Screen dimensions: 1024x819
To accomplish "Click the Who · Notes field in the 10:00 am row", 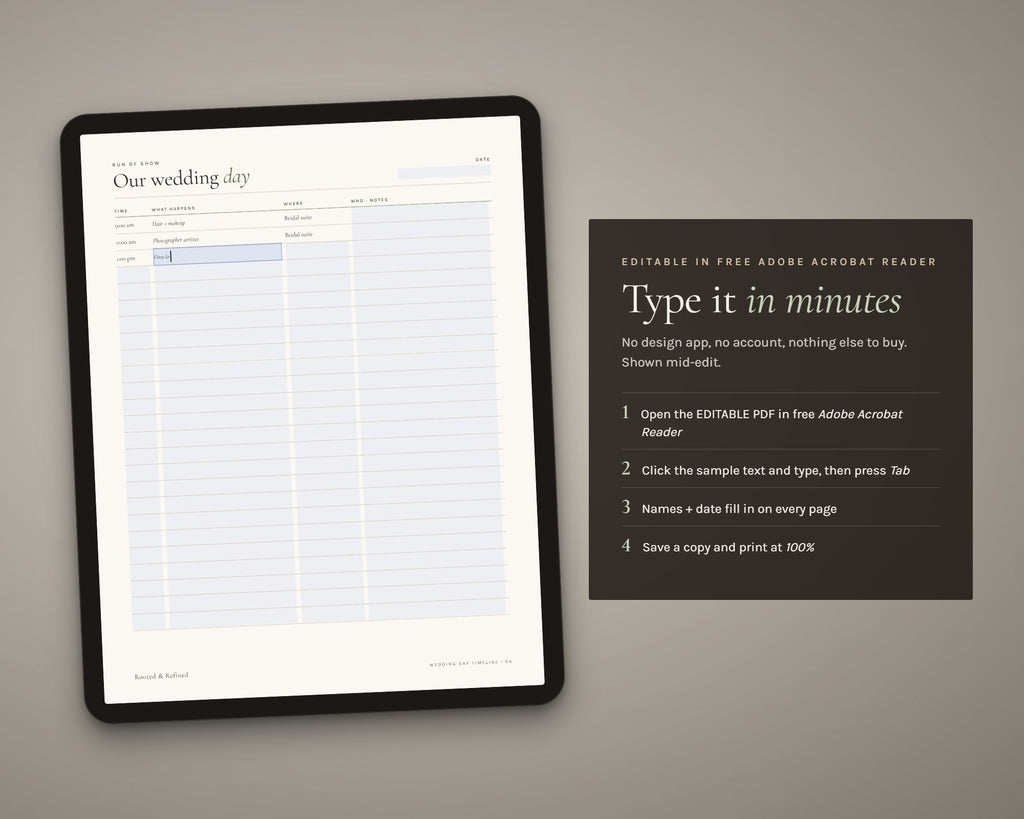I will pos(421,229).
